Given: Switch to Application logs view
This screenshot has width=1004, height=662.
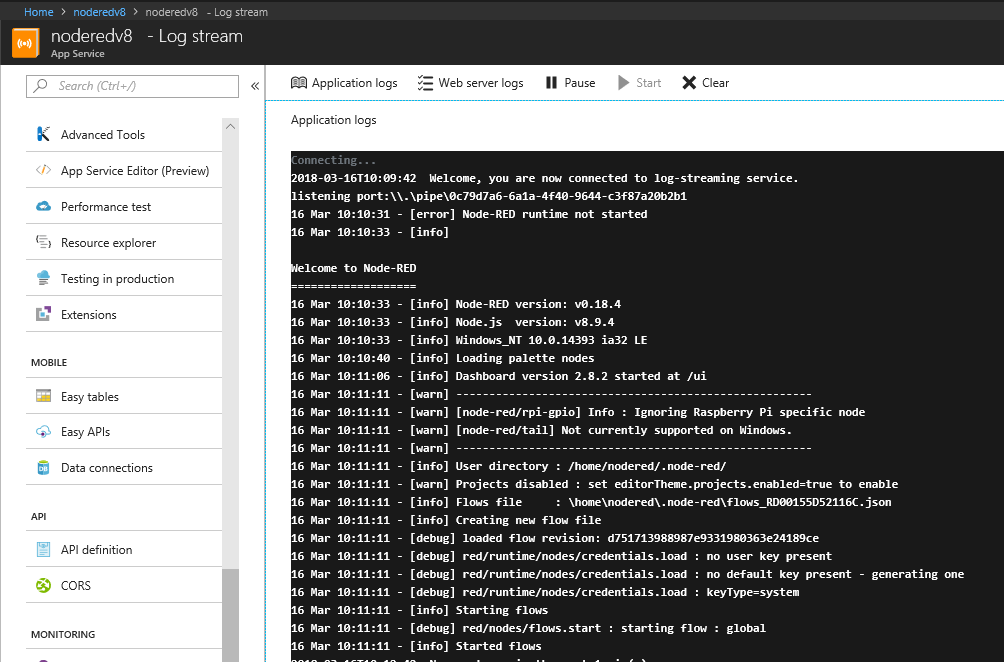Looking at the screenshot, I should tap(344, 83).
